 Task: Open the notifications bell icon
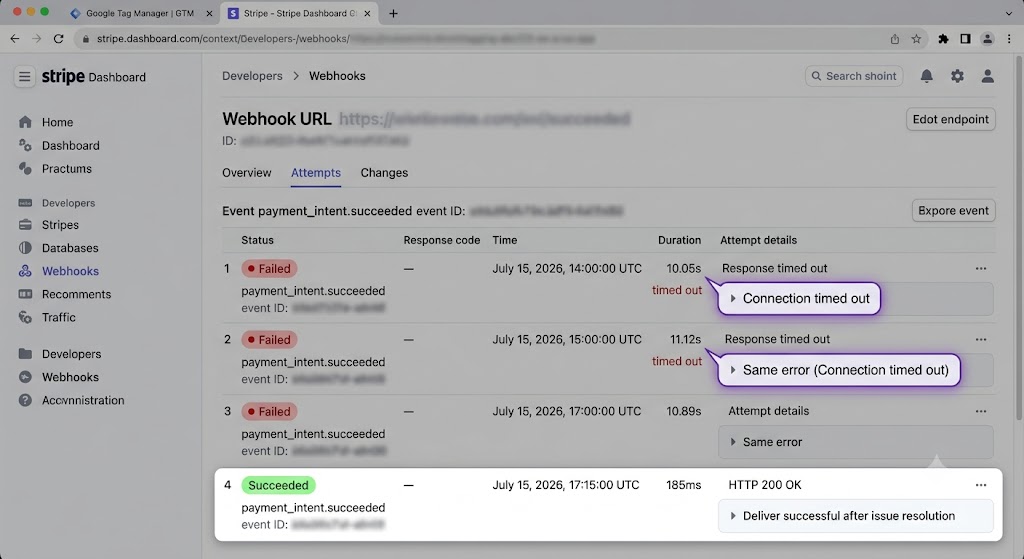point(926,76)
